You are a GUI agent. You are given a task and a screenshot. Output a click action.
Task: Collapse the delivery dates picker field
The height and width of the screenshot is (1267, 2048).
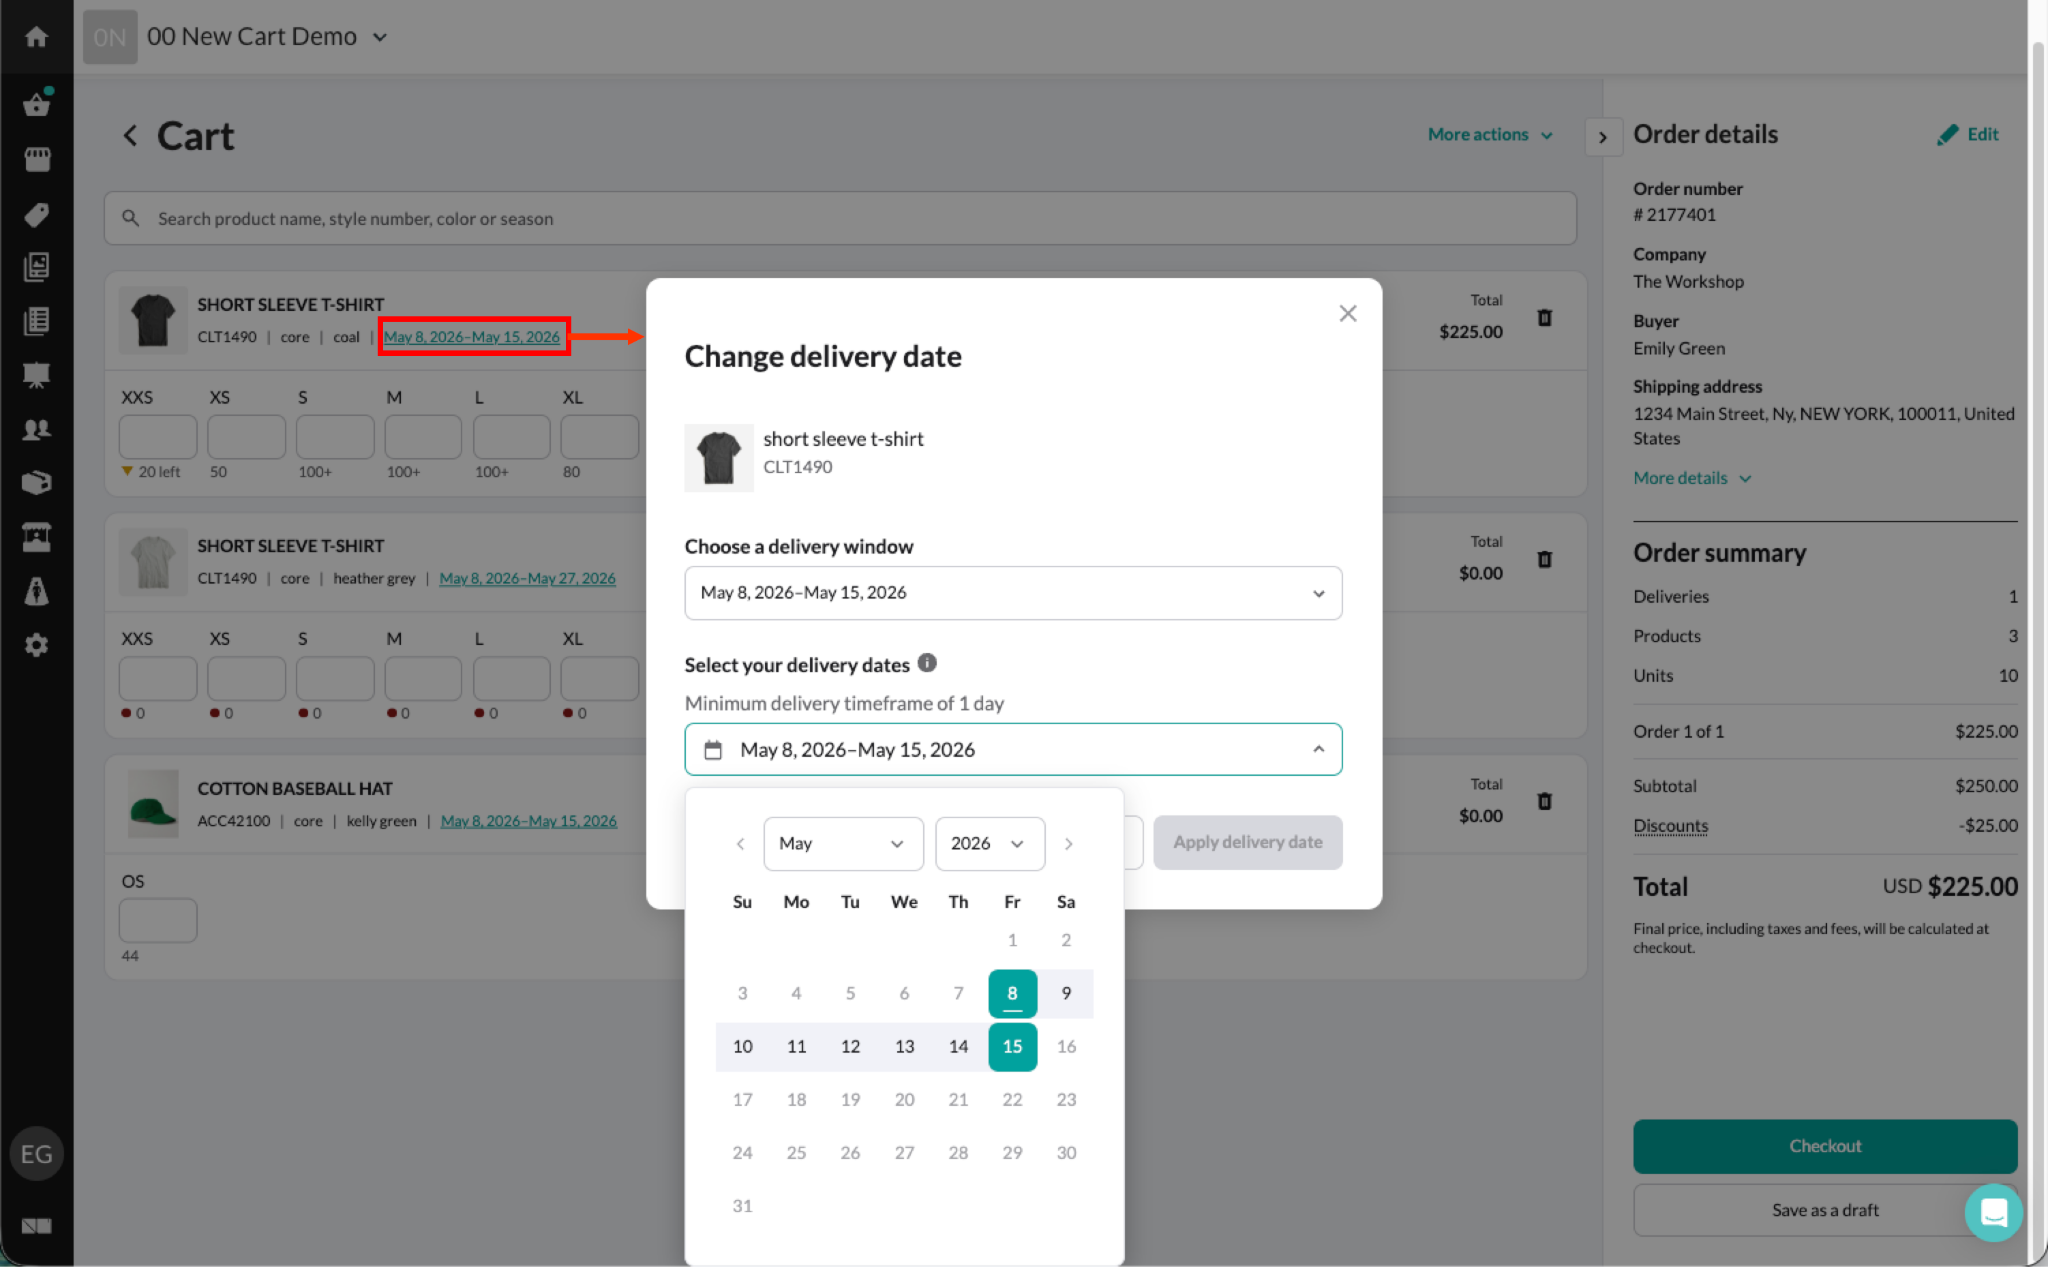tap(1012, 749)
